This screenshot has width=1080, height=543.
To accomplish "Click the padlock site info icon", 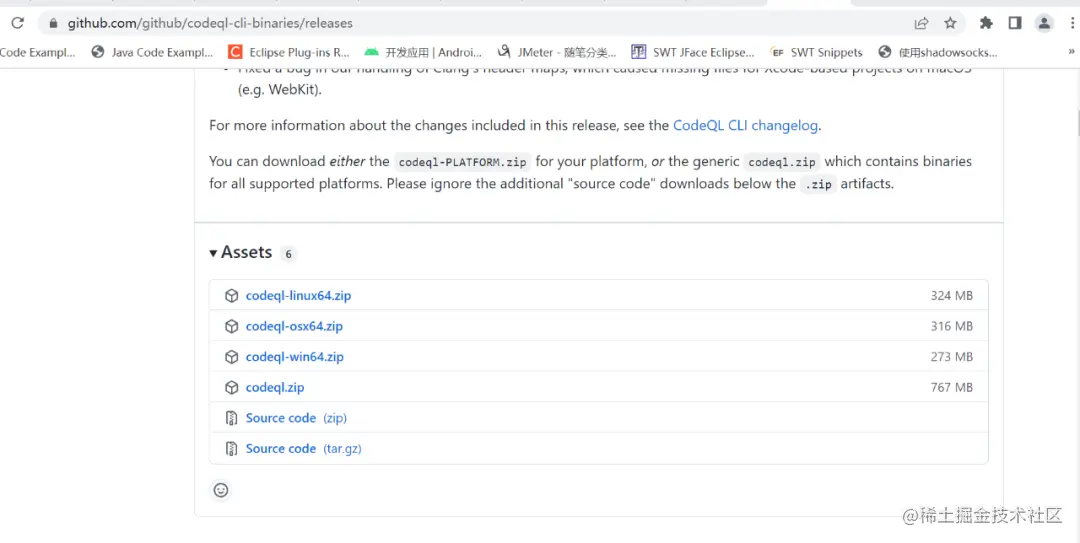I will (x=54, y=23).
